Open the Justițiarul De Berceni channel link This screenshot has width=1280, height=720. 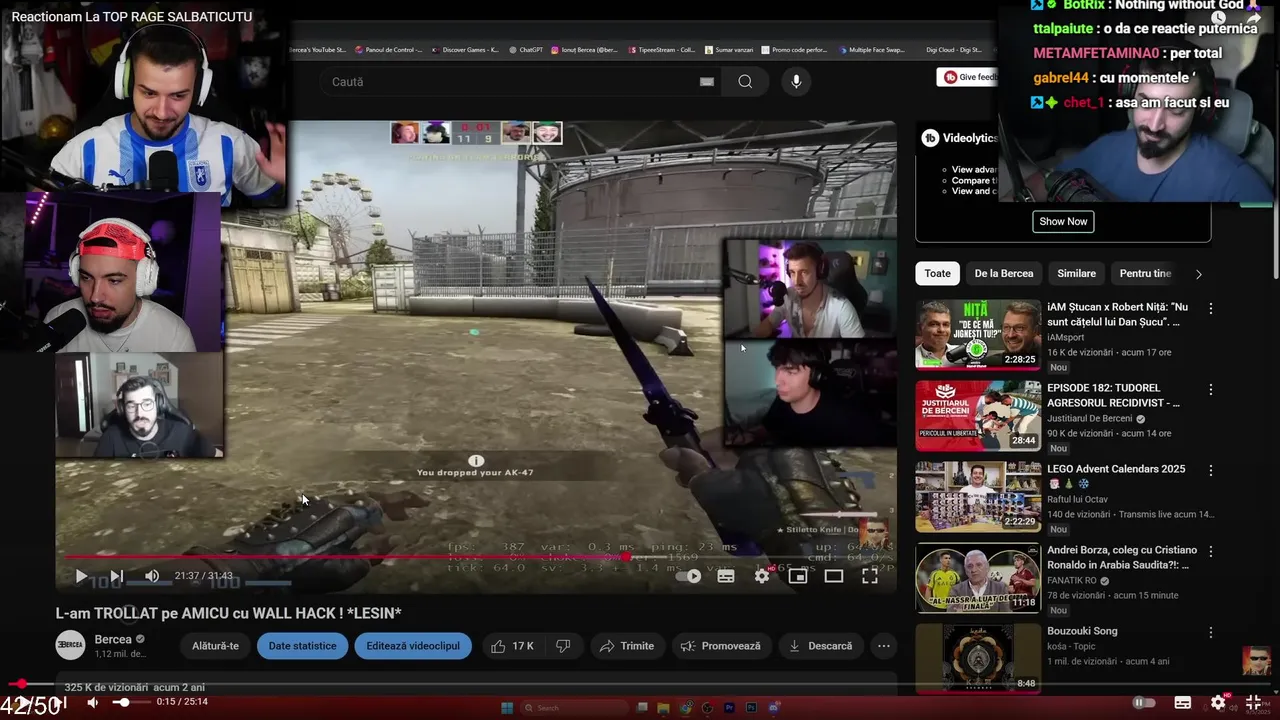(1090, 419)
